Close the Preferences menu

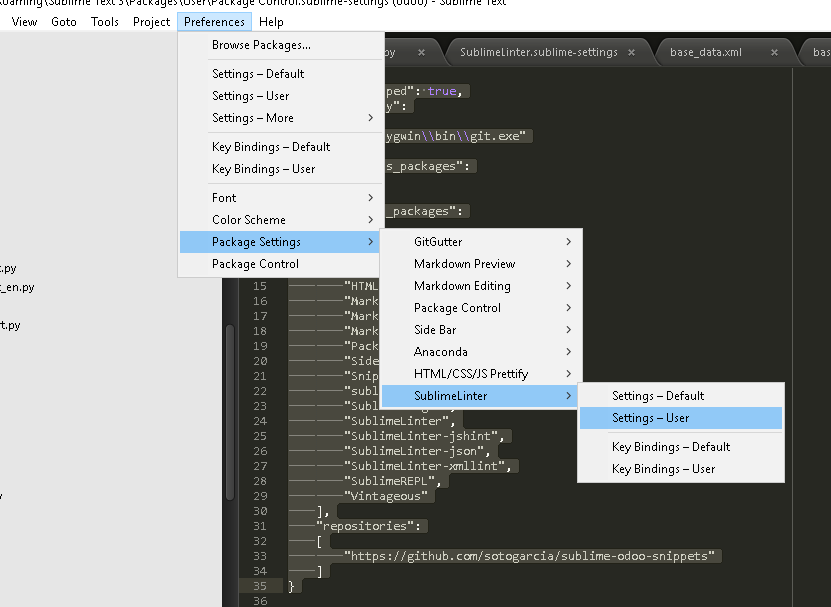(214, 22)
